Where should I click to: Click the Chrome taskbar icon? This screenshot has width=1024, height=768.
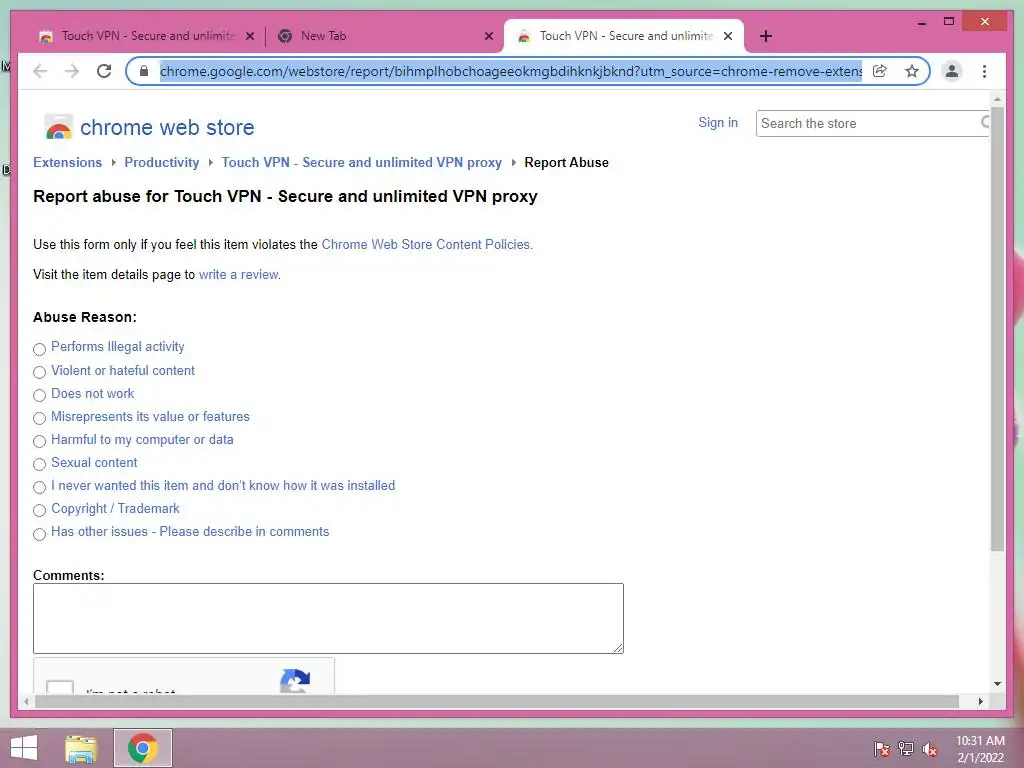[x=143, y=748]
